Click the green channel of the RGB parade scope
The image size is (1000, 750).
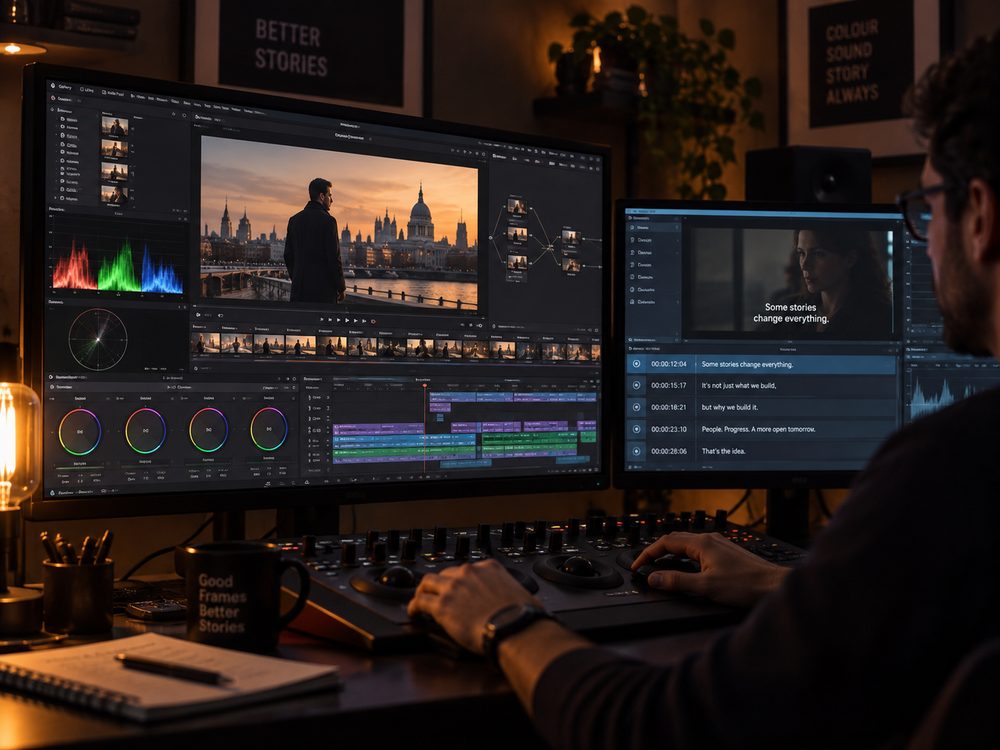click(119, 267)
